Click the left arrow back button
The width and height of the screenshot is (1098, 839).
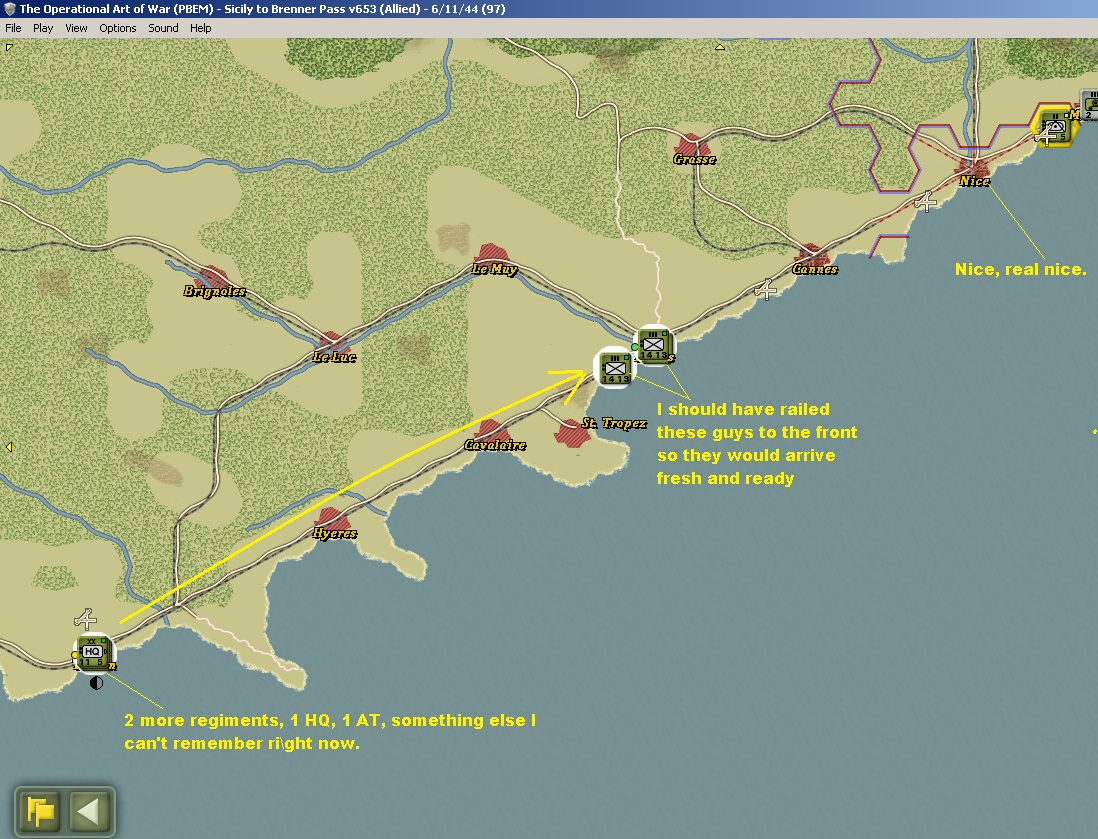click(89, 811)
